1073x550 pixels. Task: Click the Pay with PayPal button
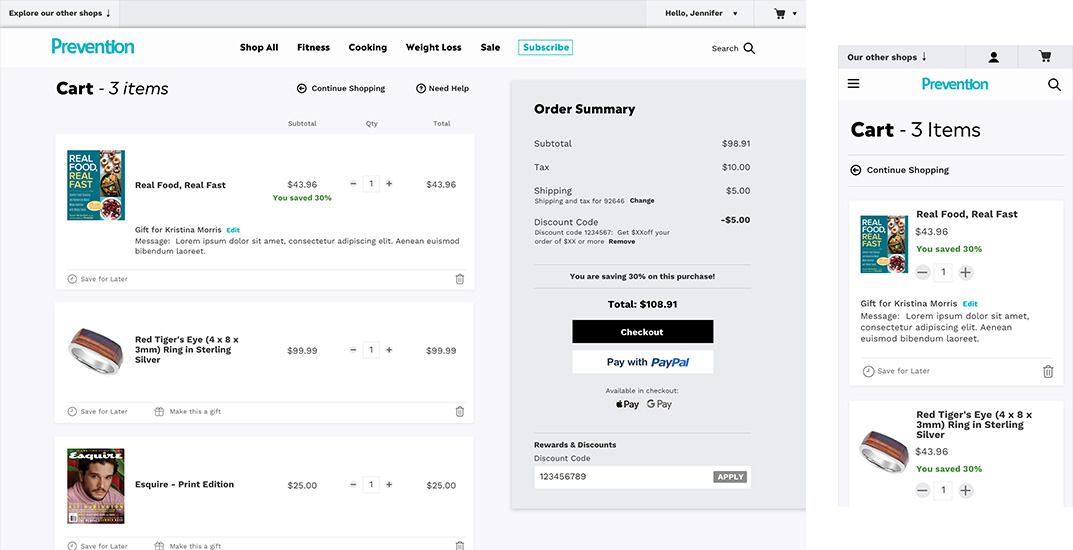pyautogui.click(x=643, y=362)
